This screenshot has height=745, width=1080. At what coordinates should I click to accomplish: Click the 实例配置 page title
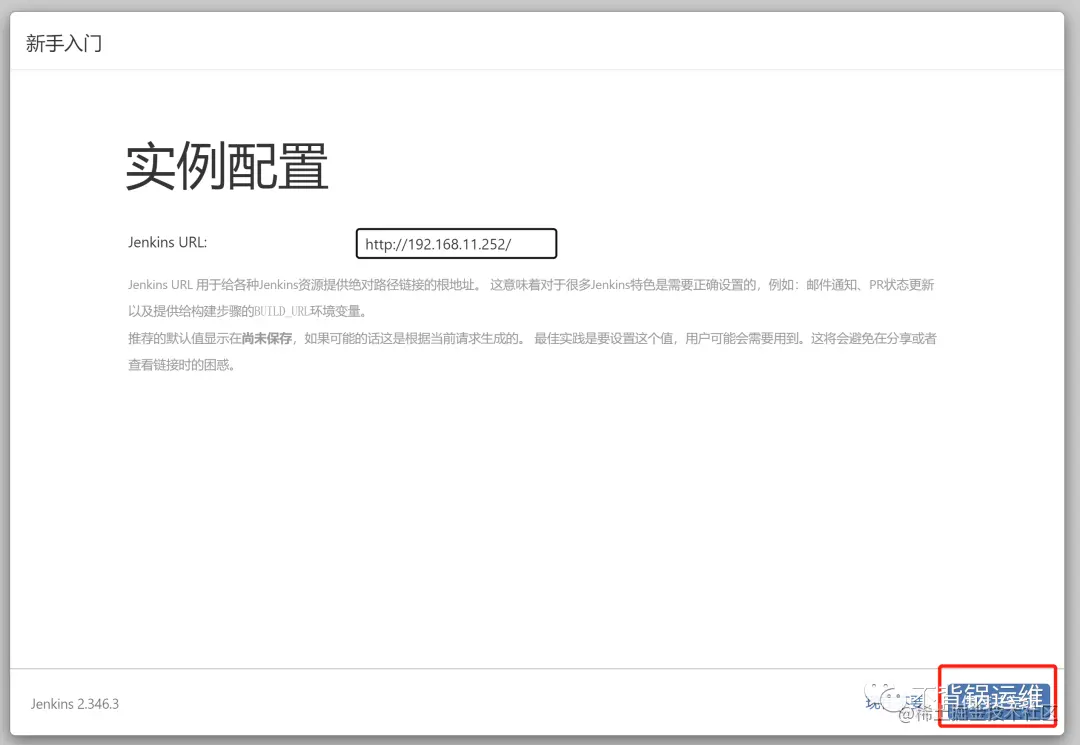click(226, 166)
